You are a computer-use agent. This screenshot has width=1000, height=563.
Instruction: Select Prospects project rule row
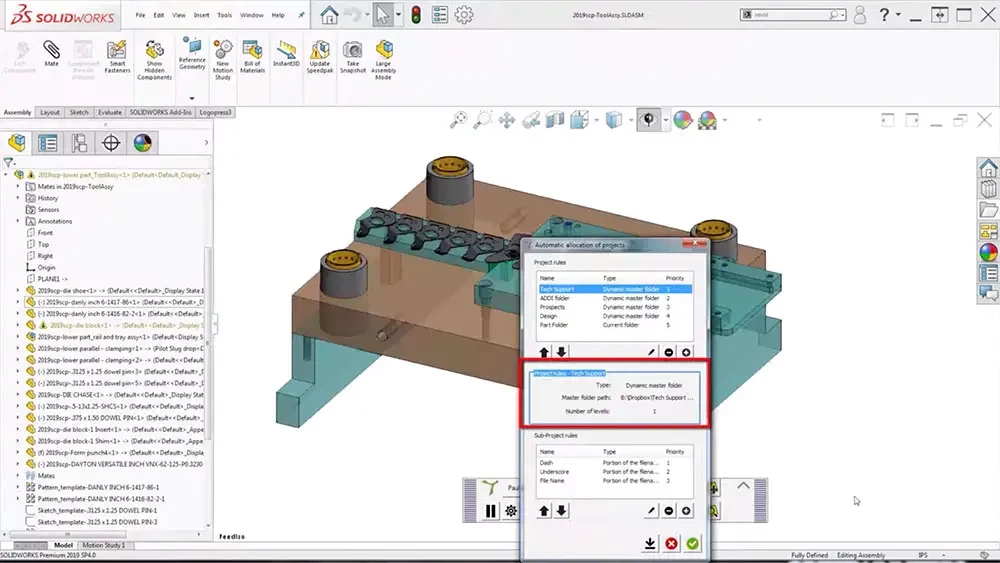click(x=614, y=307)
